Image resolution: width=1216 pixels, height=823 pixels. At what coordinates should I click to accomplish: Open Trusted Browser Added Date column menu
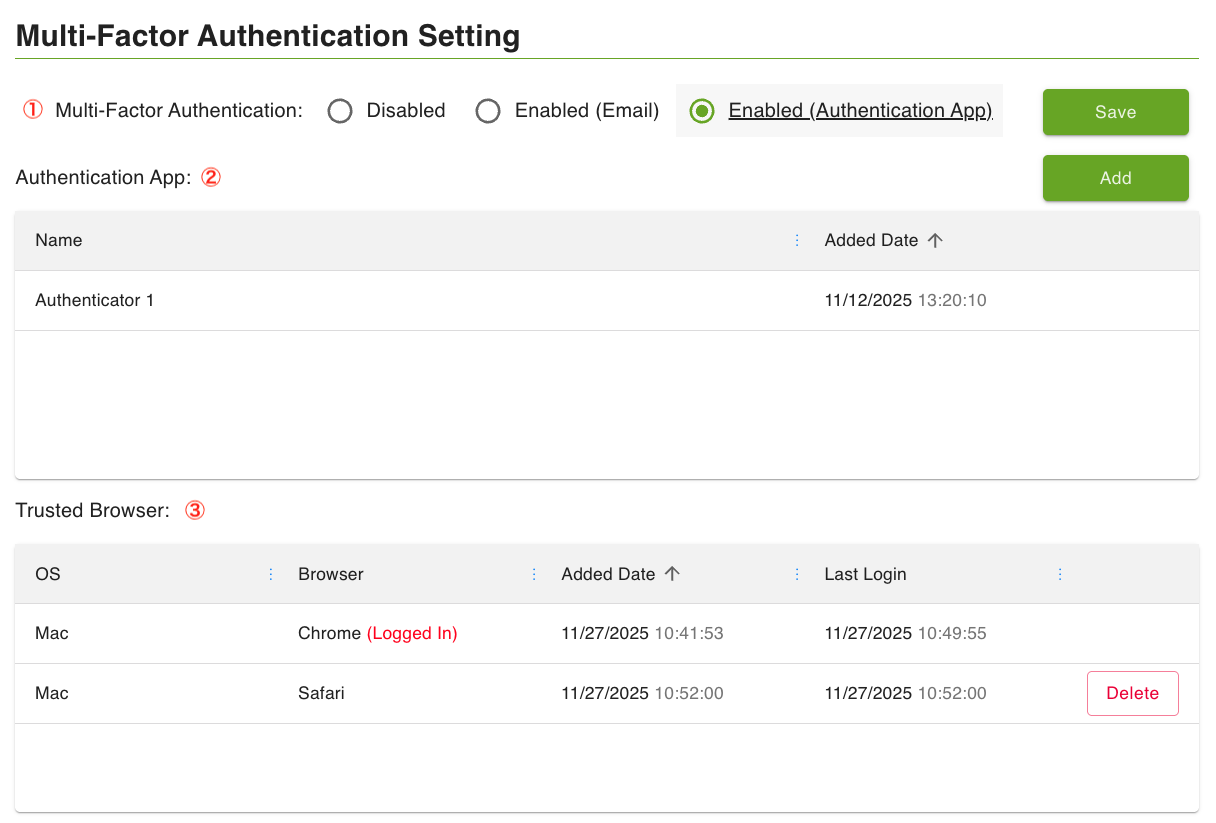click(797, 574)
